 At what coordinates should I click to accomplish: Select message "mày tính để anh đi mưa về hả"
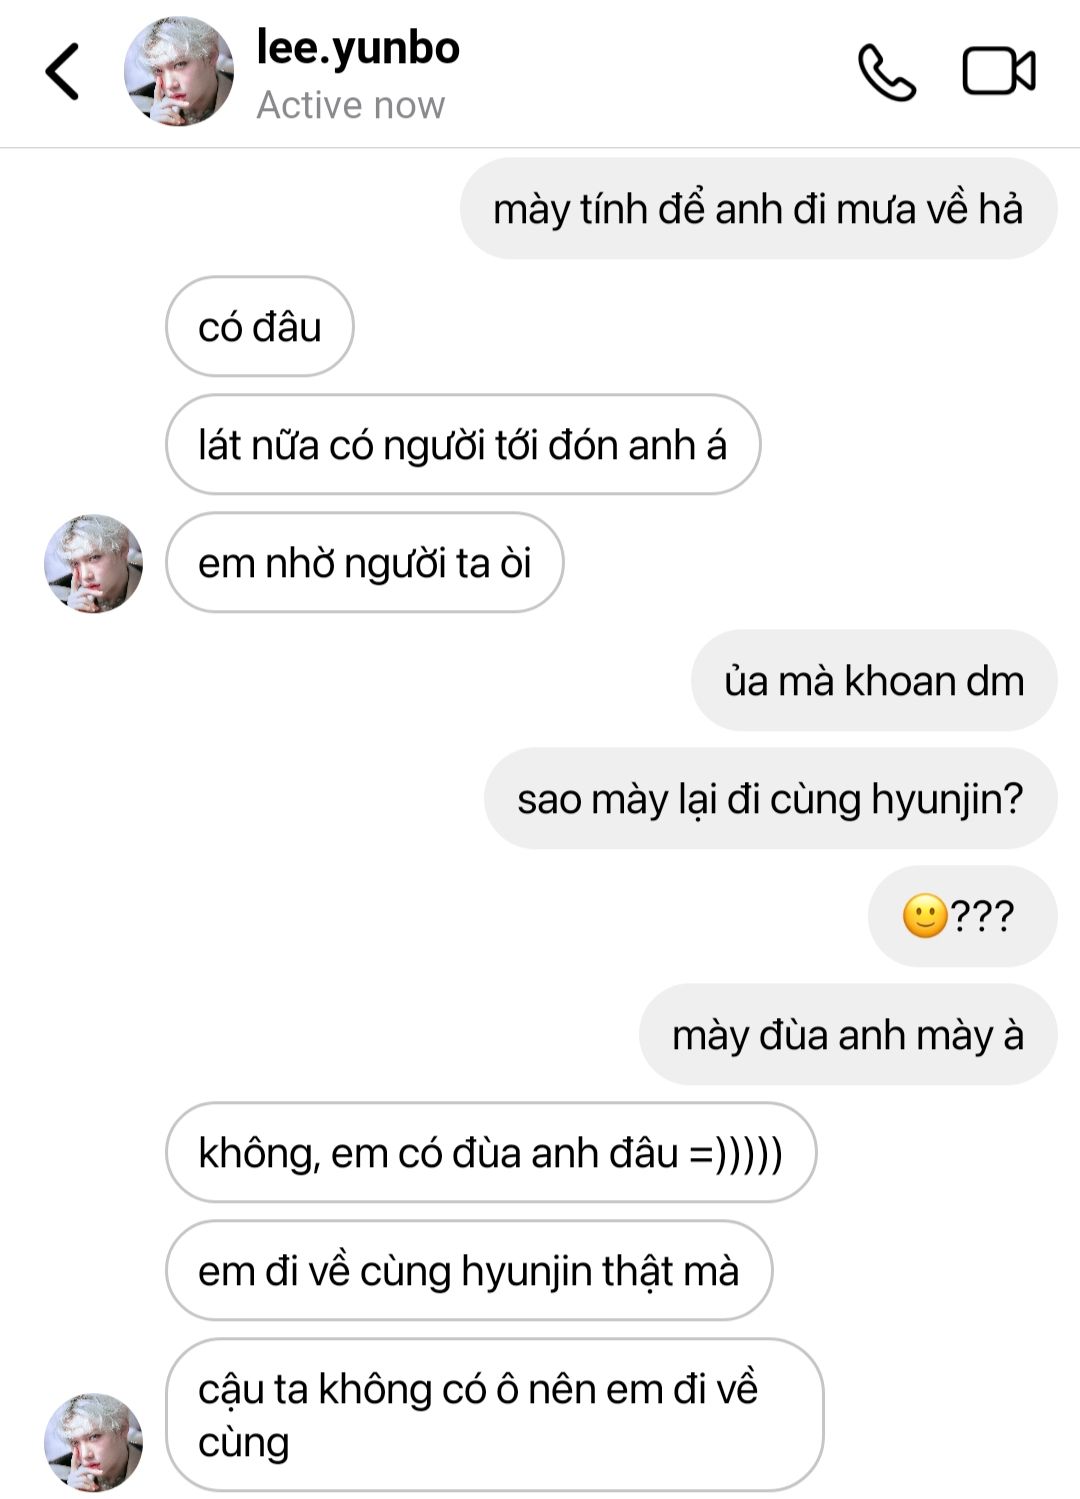point(758,209)
